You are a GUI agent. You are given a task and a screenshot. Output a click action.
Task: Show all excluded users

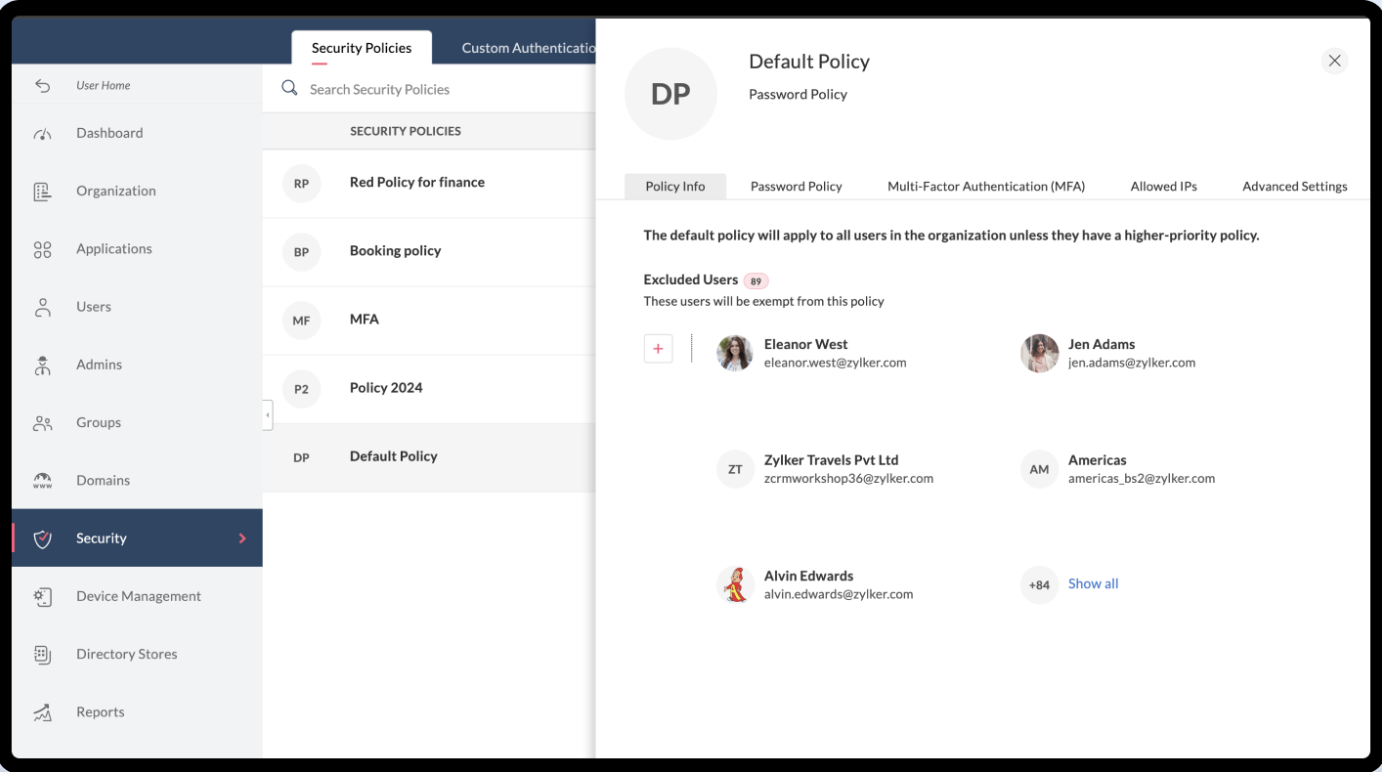click(1093, 583)
